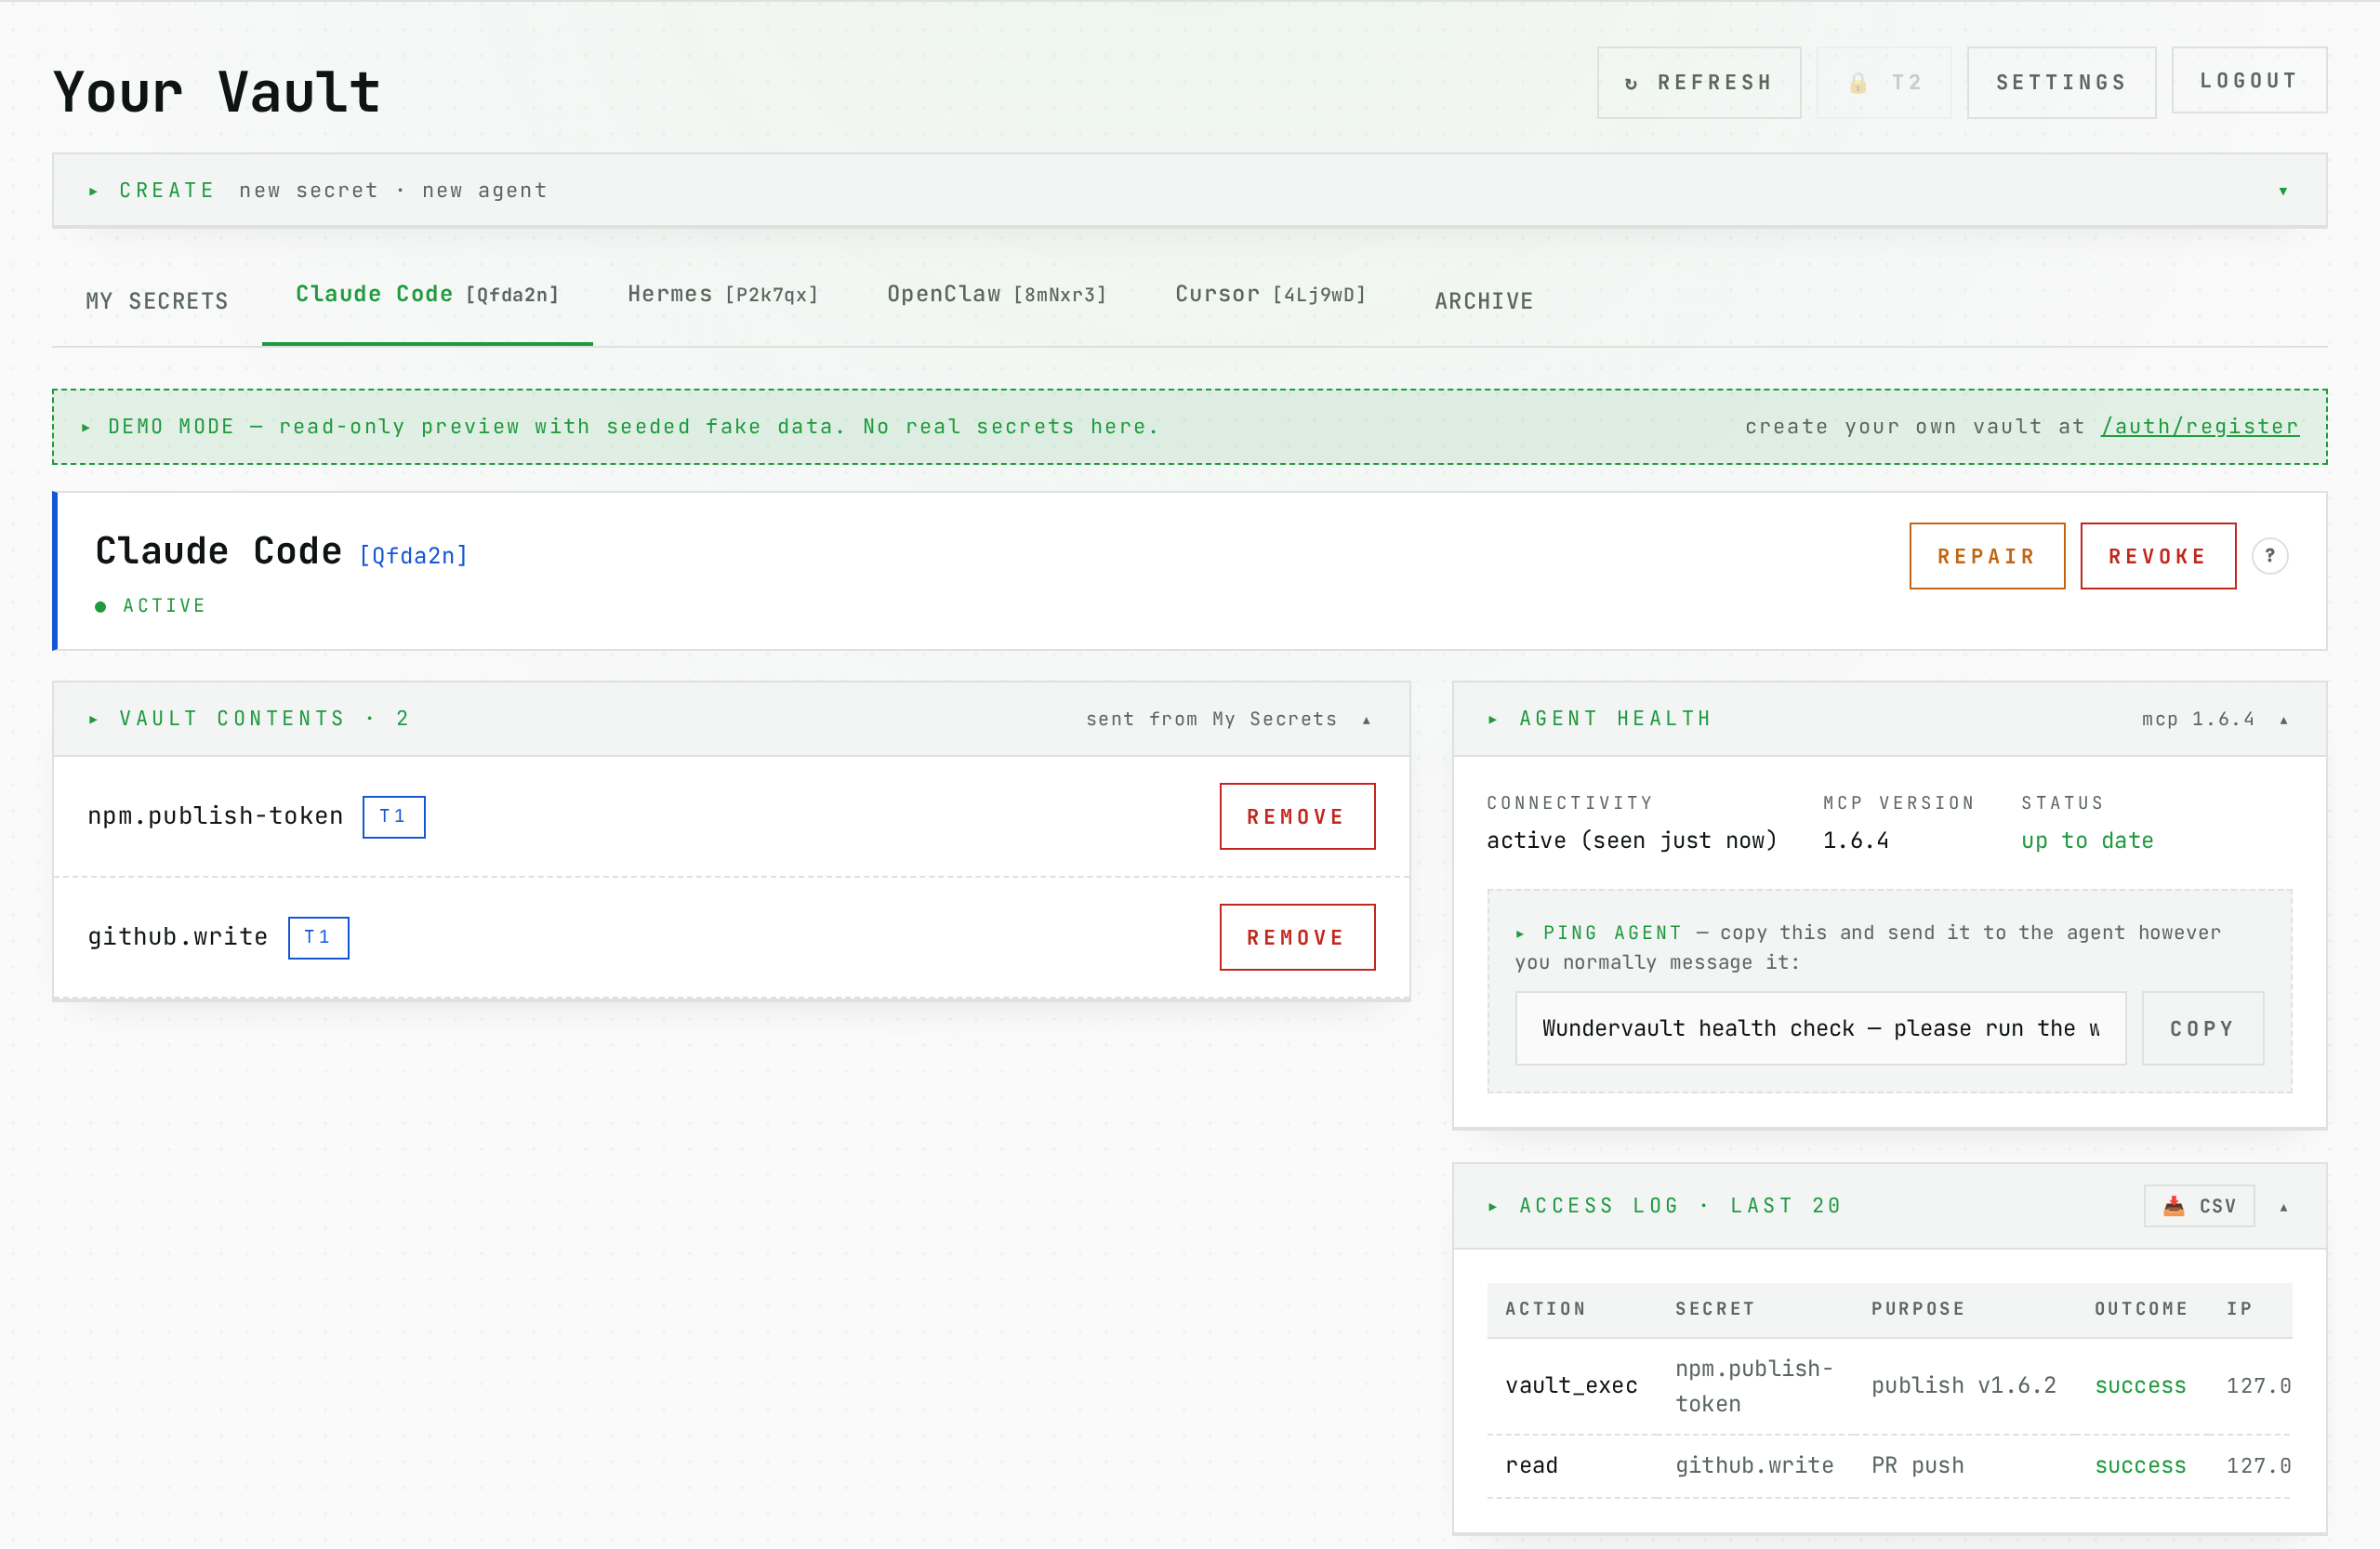Click success outcome in the vault_exec row
The width and height of the screenshot is (2380, 1549).
tap(2140, 1386)
